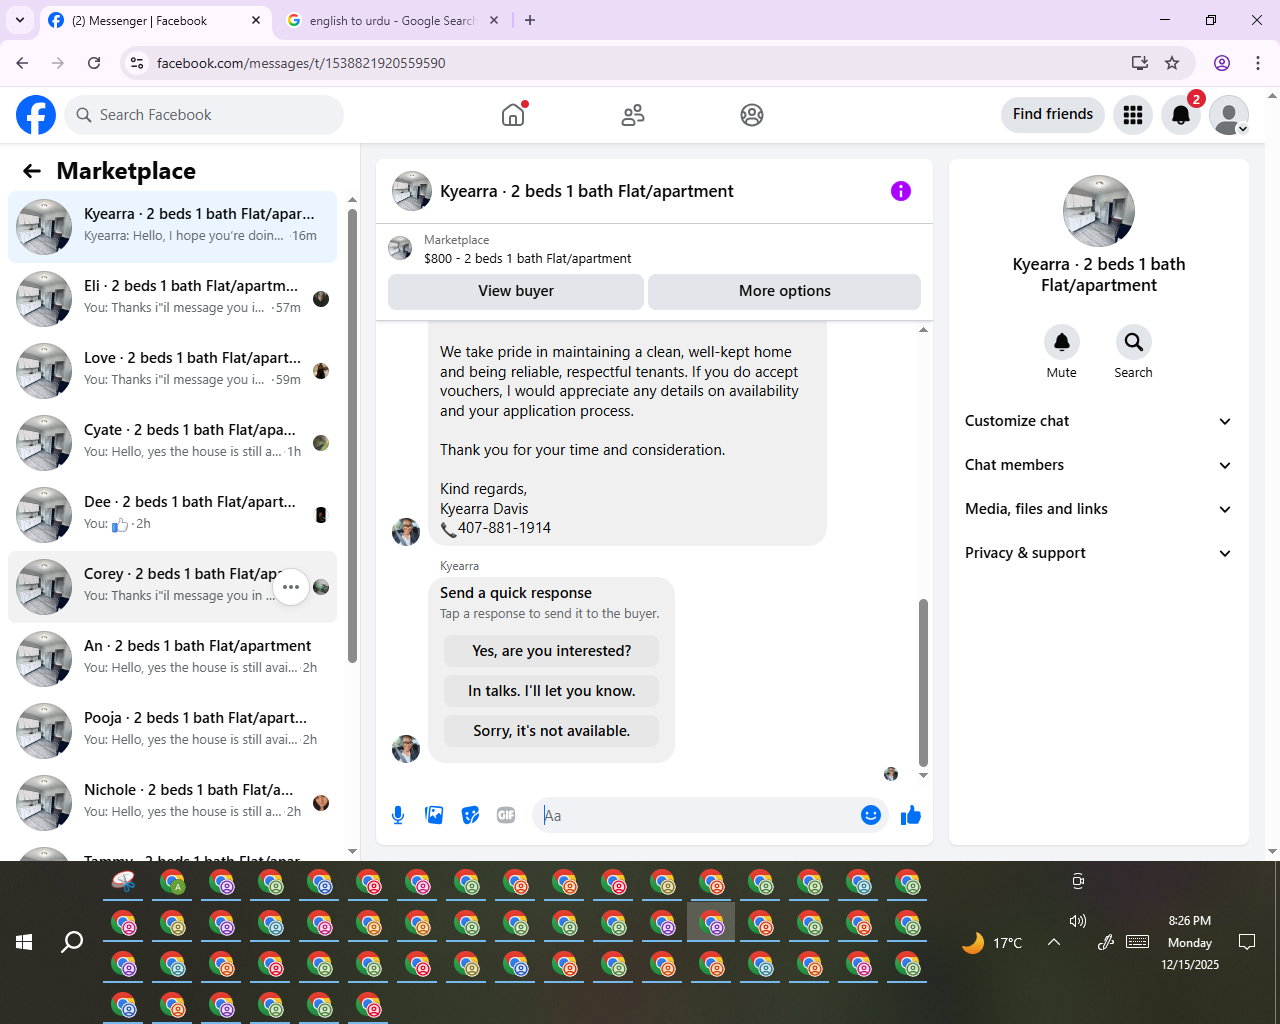
Task: Expand Customize chat section
Action: (x=1098, y=421)
